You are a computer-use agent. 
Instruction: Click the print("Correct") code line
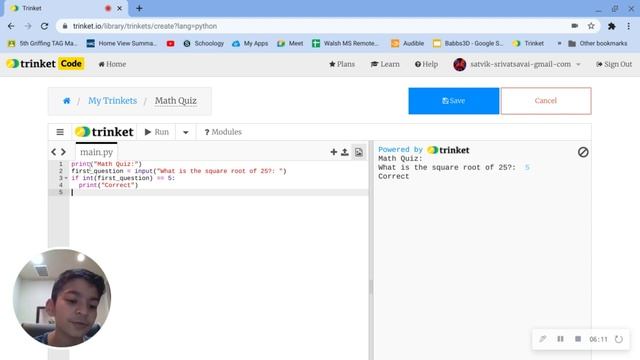[108, 185]
